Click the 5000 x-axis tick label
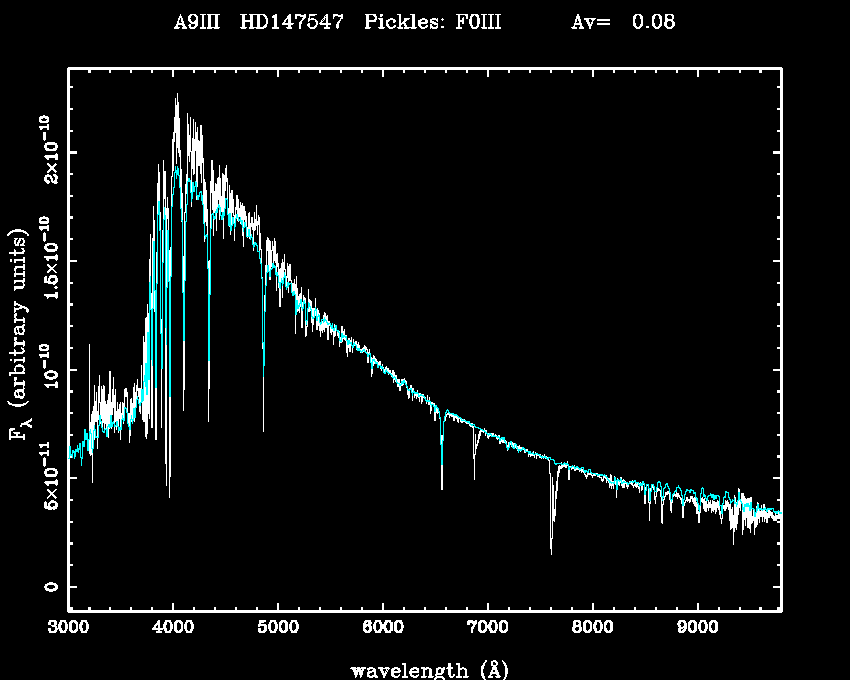Image resolution: width=850 pixels, height=680 pixels. (277, 629)
